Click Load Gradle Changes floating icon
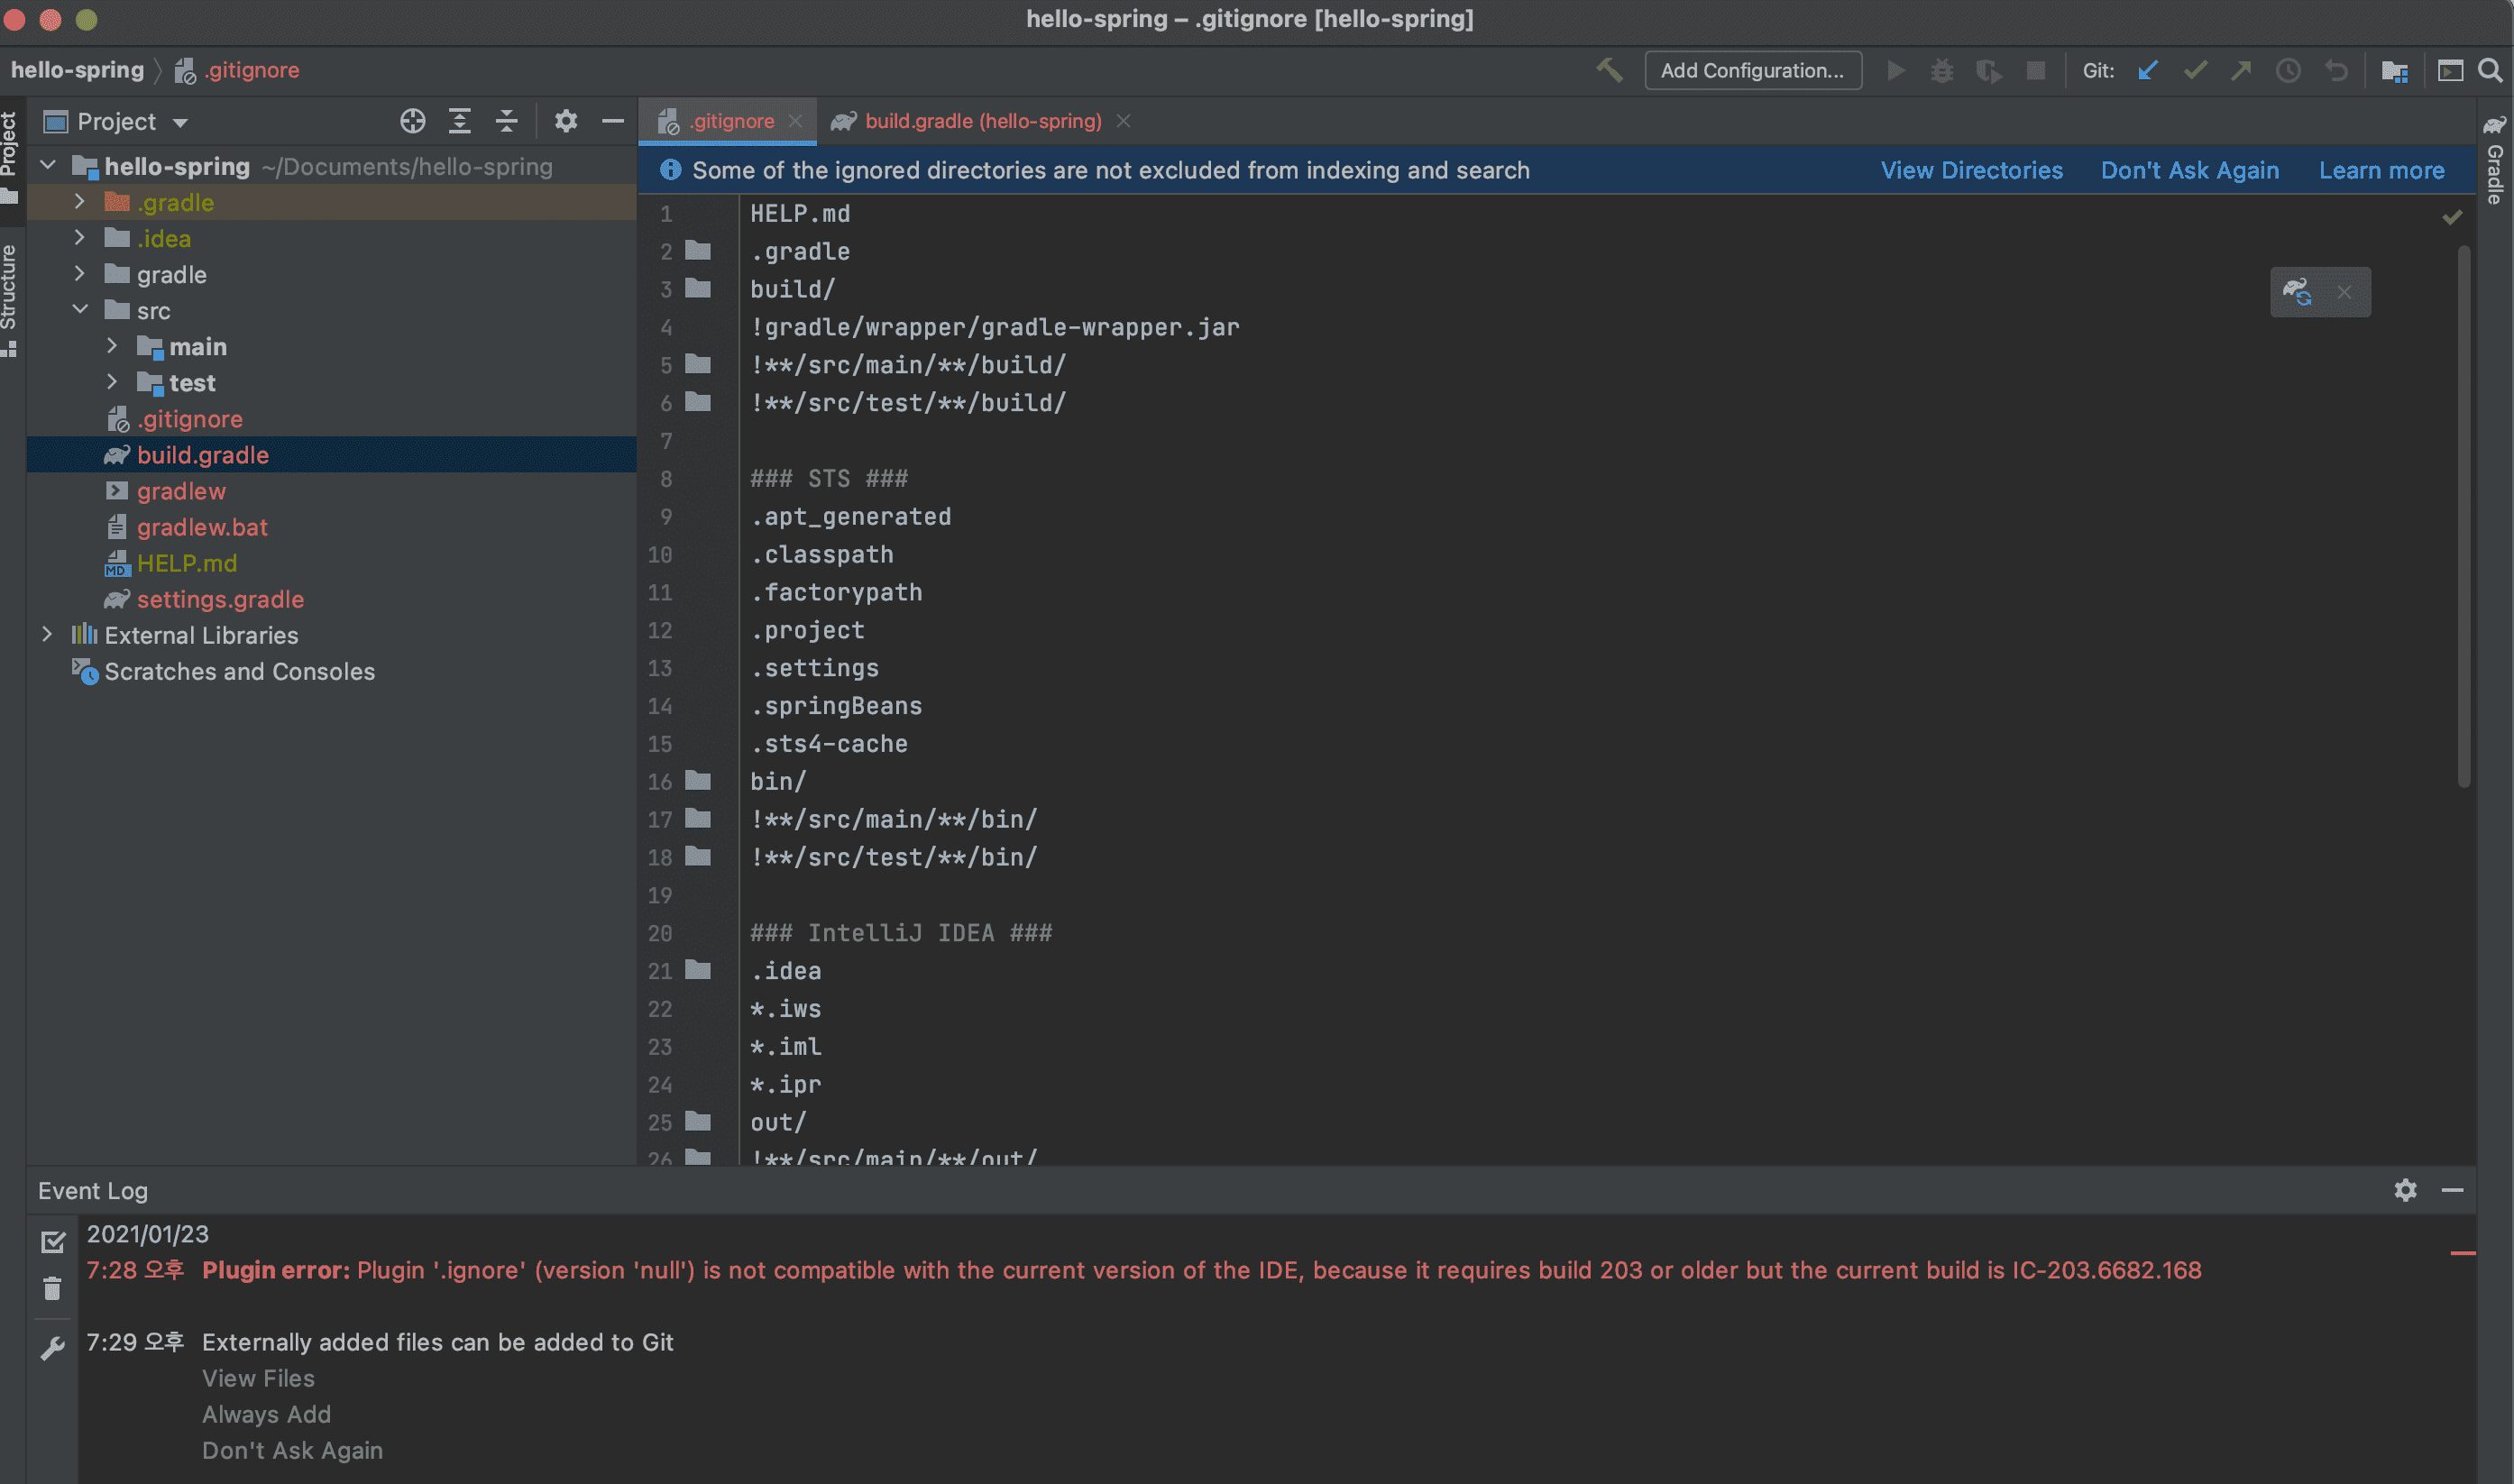Viewport: 2514px width, 1484px height. tap(2297, 292)
